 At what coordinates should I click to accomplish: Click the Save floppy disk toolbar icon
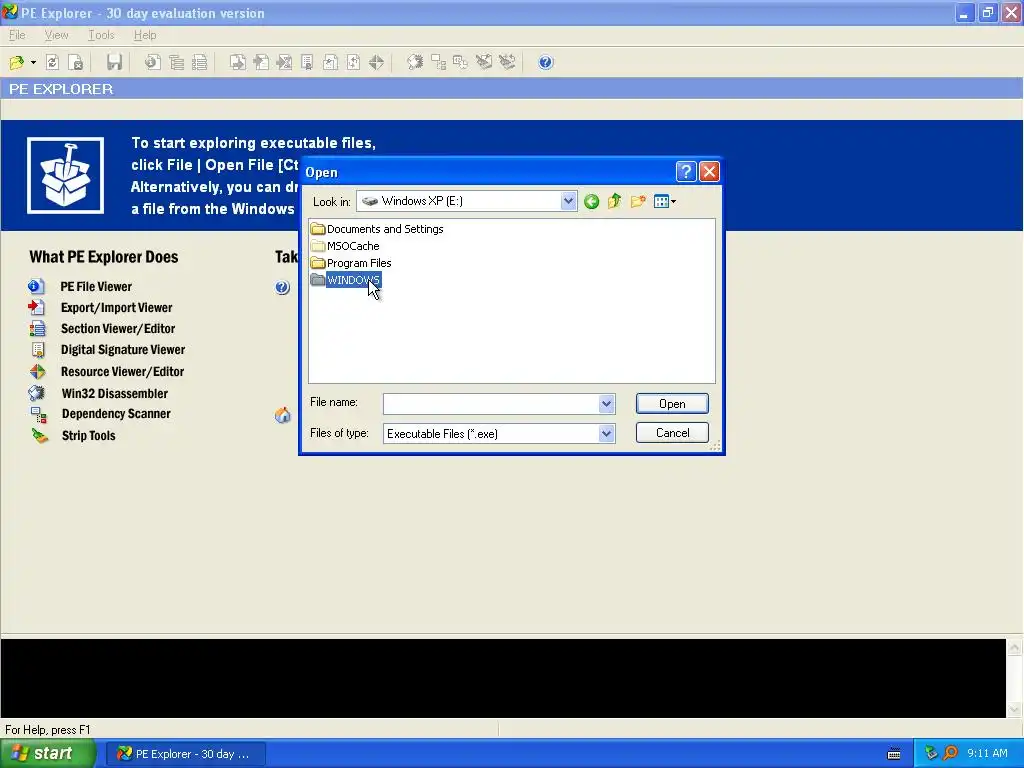114,63
